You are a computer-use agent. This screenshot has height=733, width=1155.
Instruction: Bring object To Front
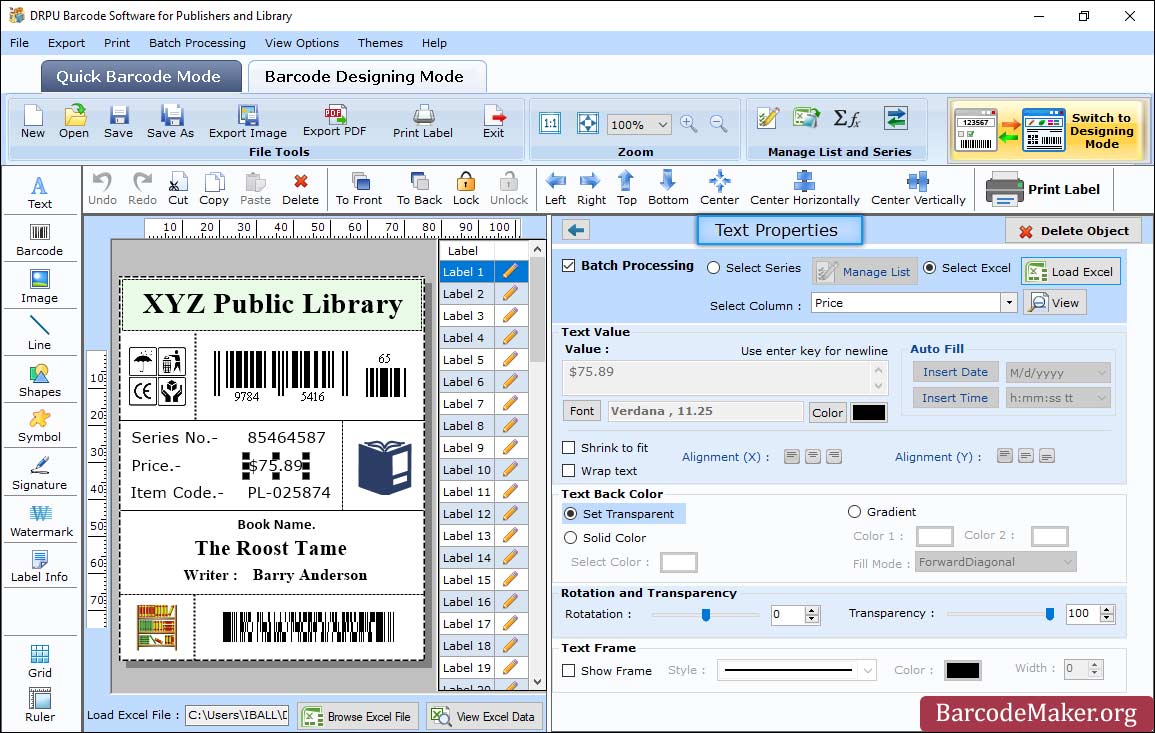click(x=359, y=189)
